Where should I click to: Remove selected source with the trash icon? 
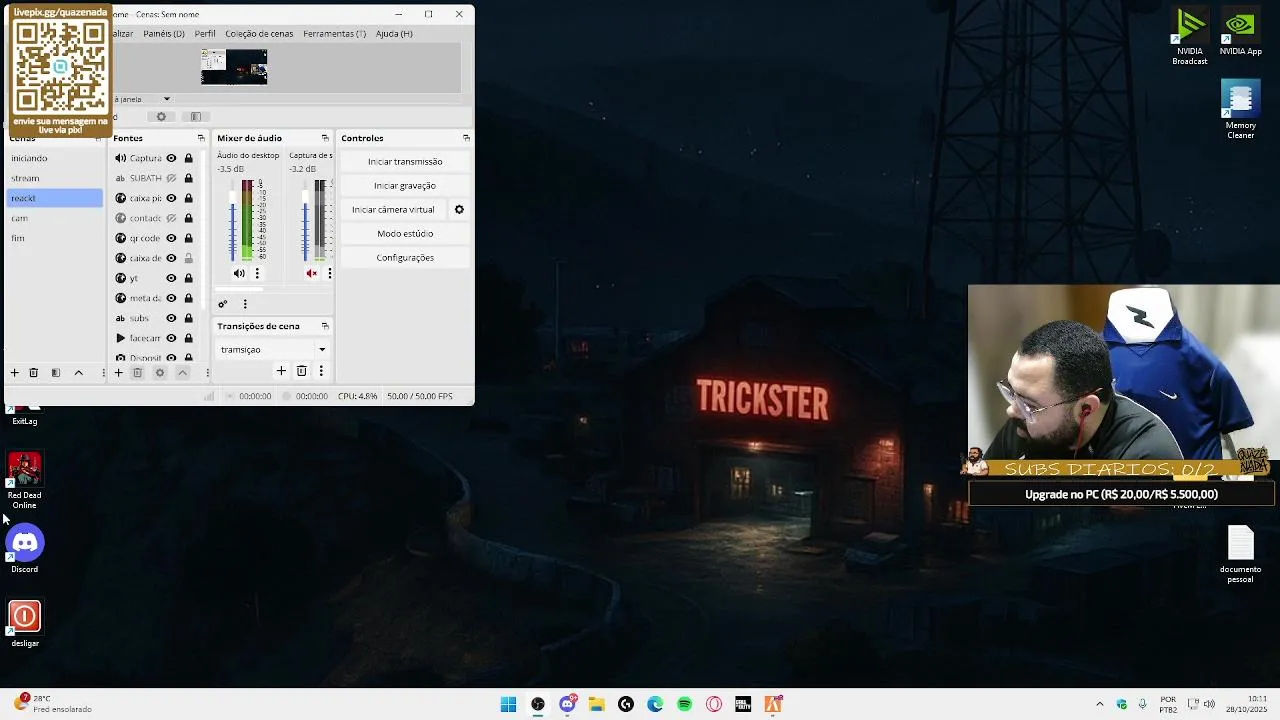click(x=138, y=372)
